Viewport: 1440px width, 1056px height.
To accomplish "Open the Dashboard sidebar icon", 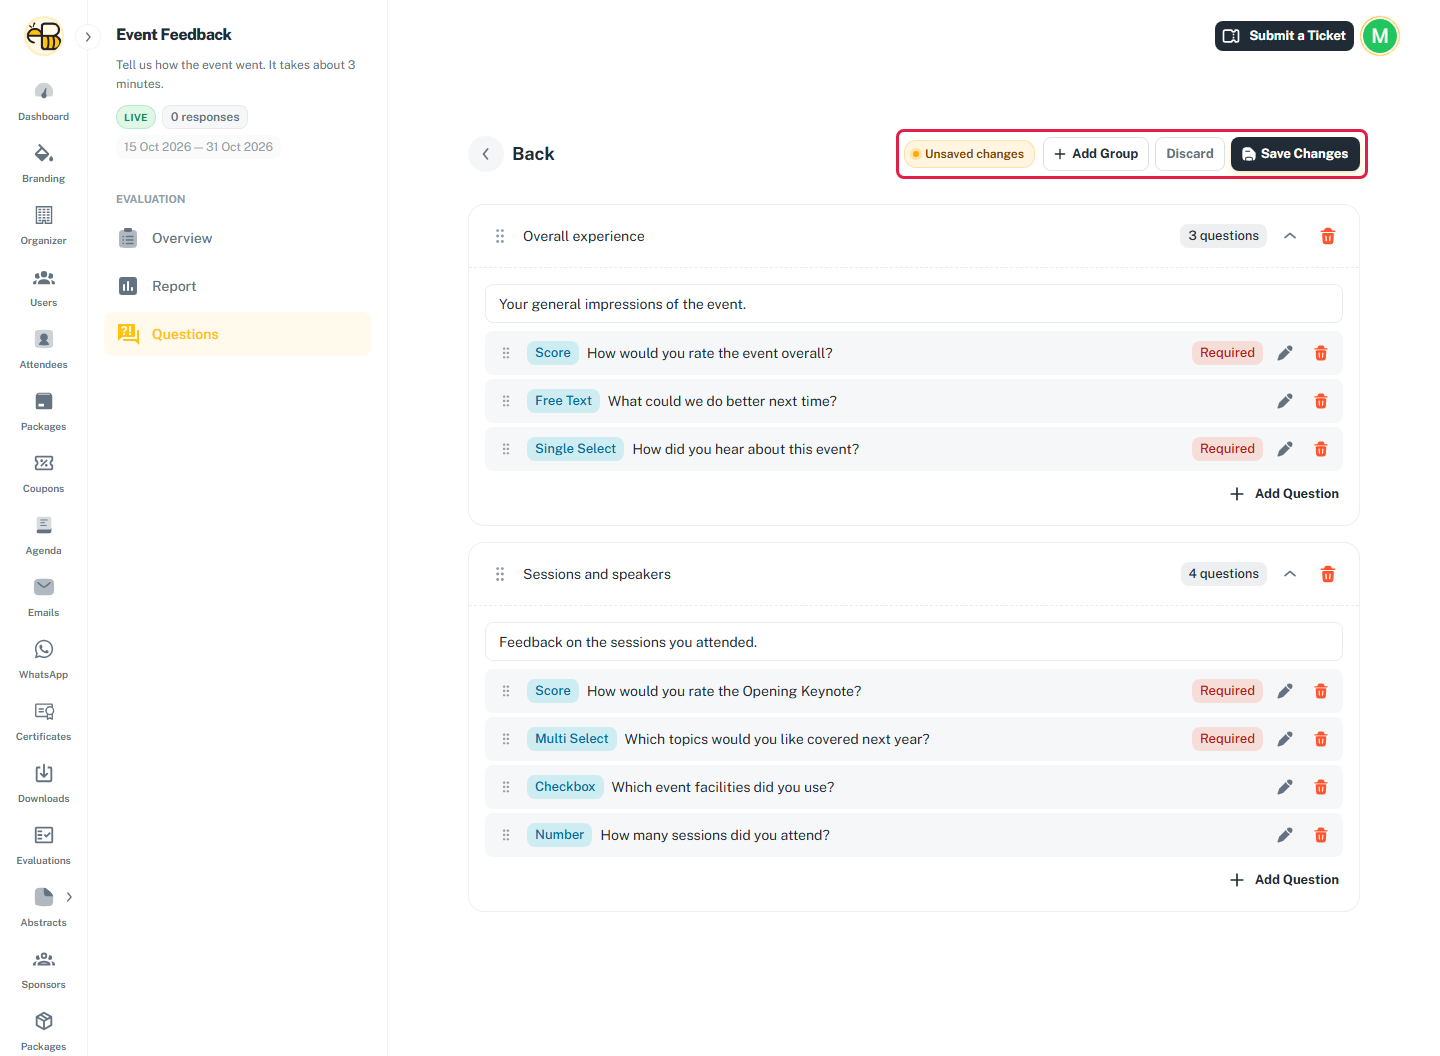I will tap(44, 102).
